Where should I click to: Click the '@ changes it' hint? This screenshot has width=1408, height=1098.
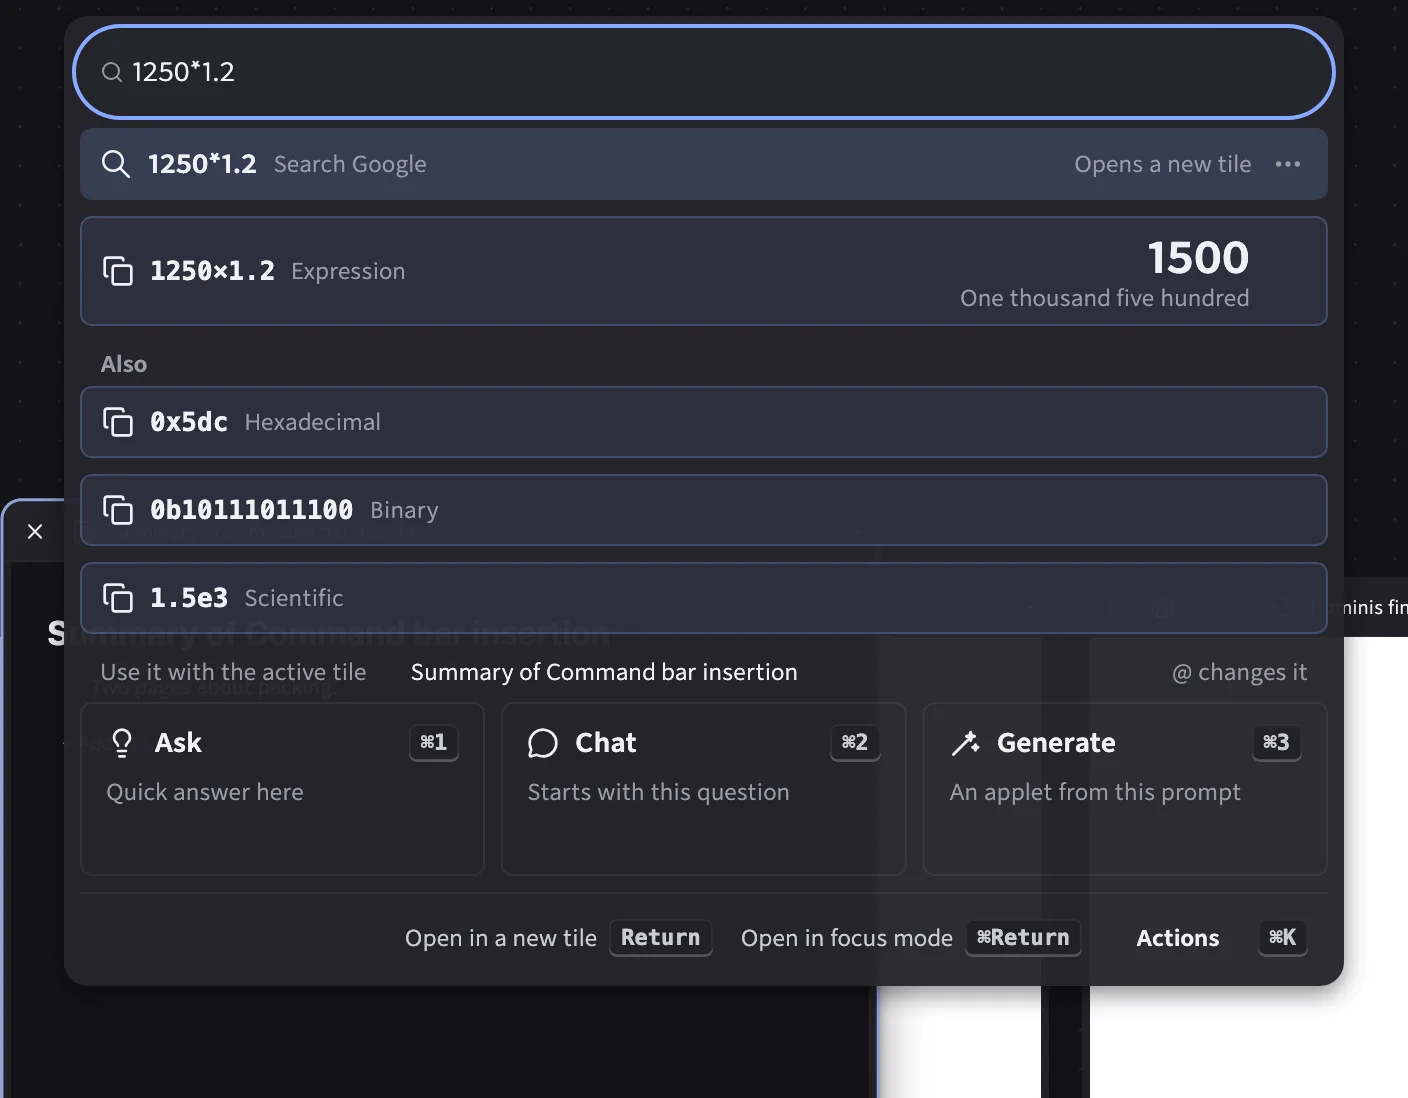[1240, 672]
